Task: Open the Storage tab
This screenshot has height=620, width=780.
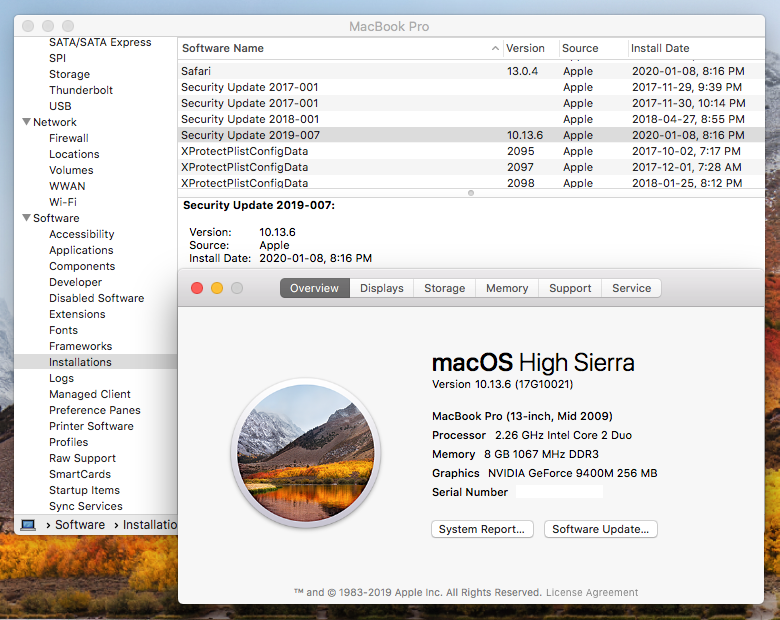Action: [x=444, y=288]
